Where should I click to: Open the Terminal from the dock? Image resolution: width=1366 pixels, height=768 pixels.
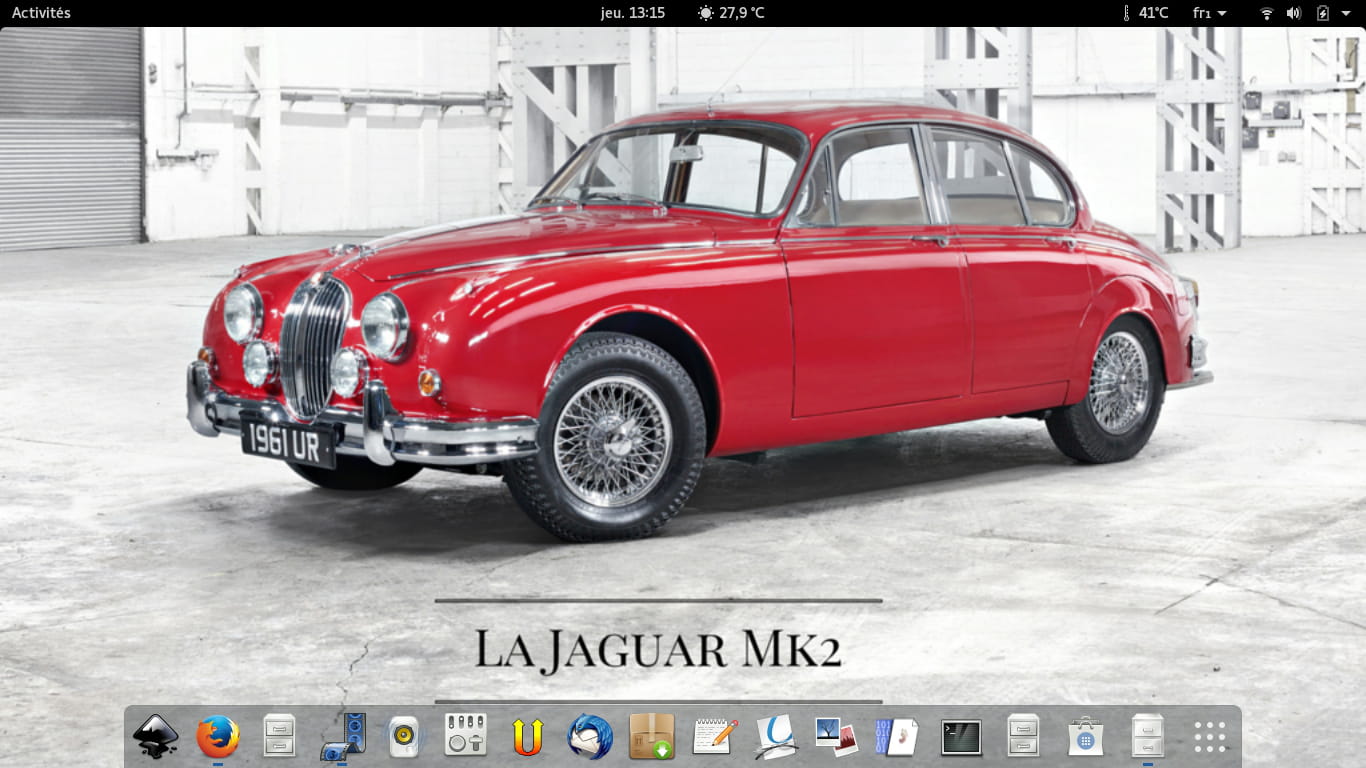coord(961,738)
